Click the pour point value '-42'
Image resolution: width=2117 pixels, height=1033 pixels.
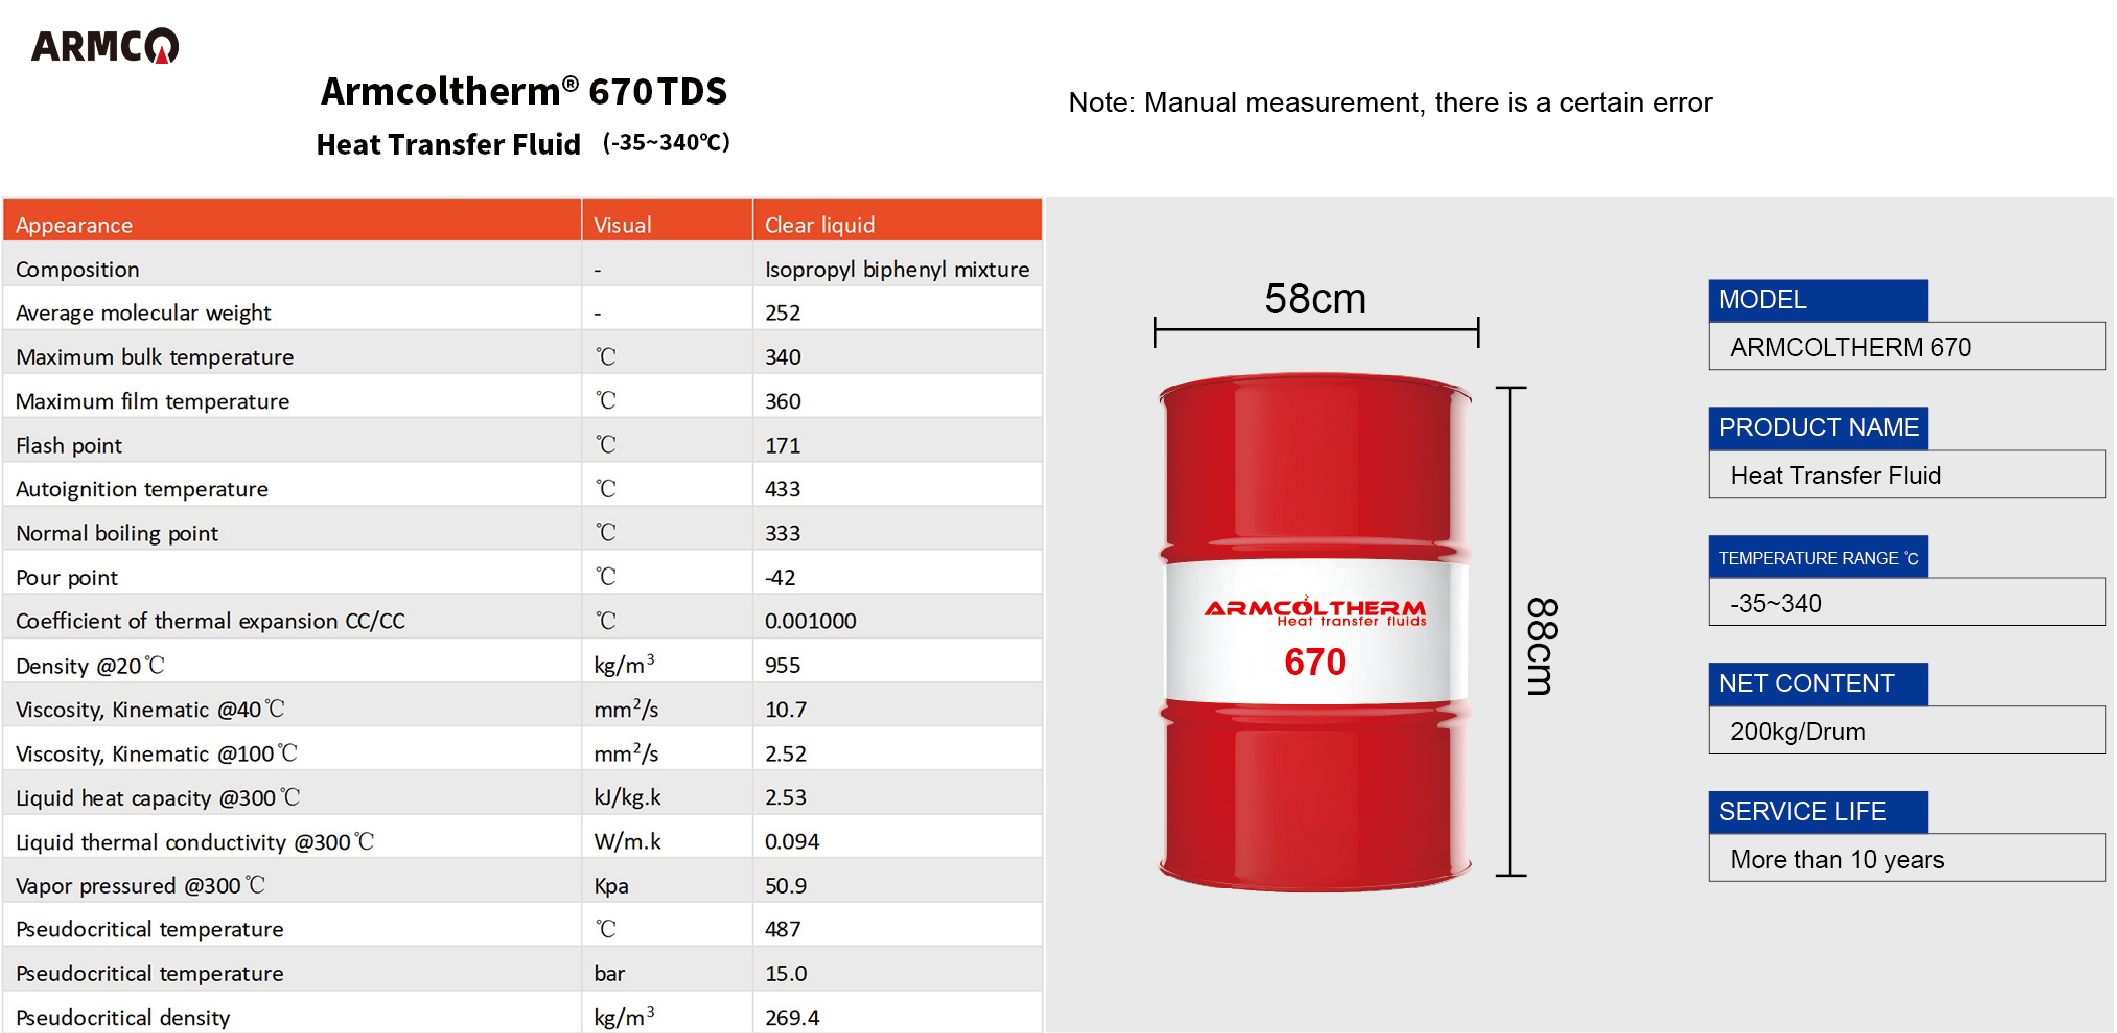click(780, 577)
